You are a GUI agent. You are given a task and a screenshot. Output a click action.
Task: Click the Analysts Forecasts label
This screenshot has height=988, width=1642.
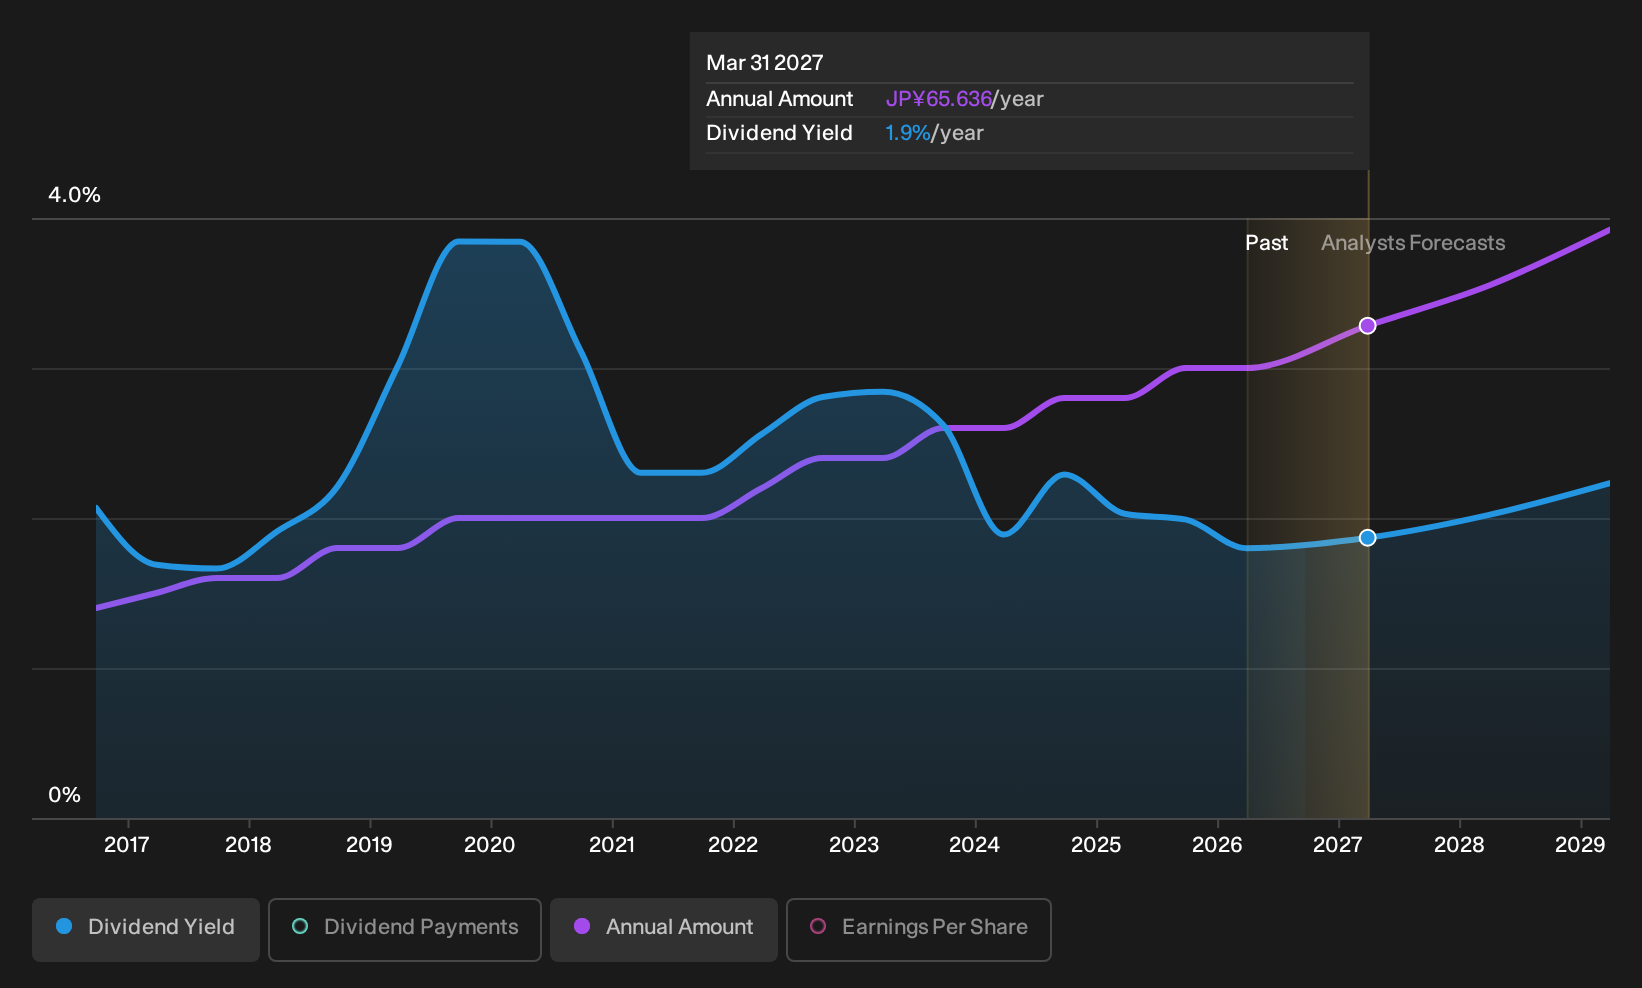1413,243
